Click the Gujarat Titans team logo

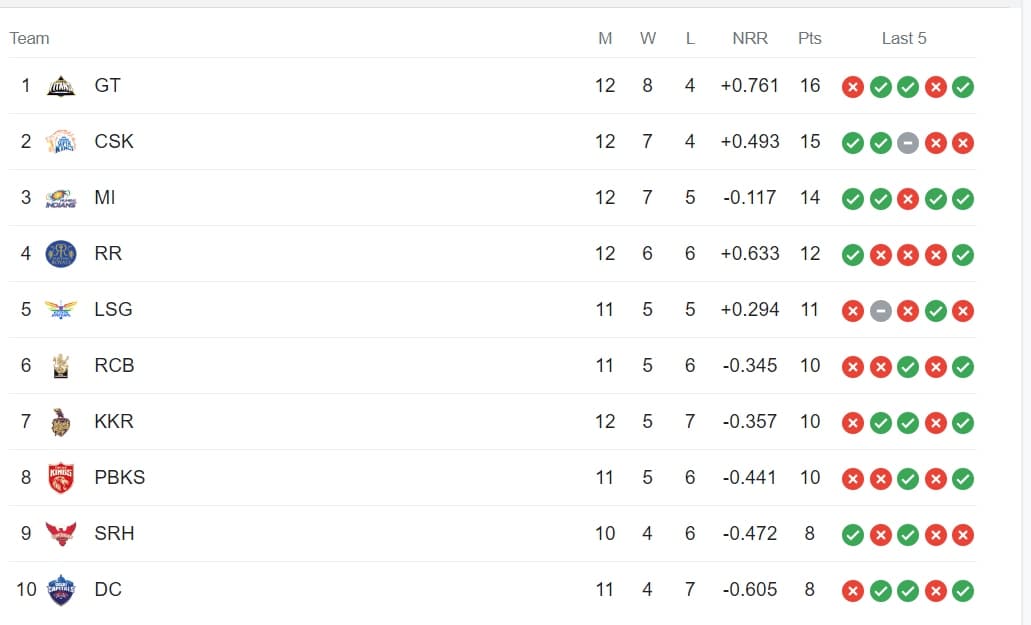coord(61,86)
